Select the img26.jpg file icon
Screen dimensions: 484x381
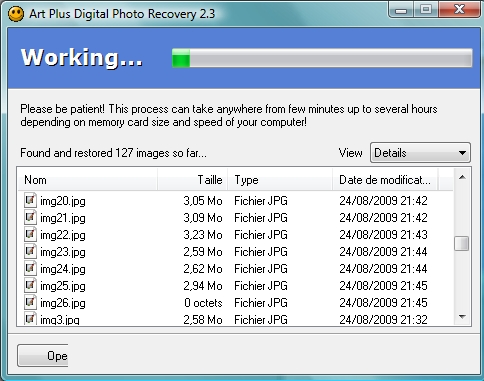(30, 302)
